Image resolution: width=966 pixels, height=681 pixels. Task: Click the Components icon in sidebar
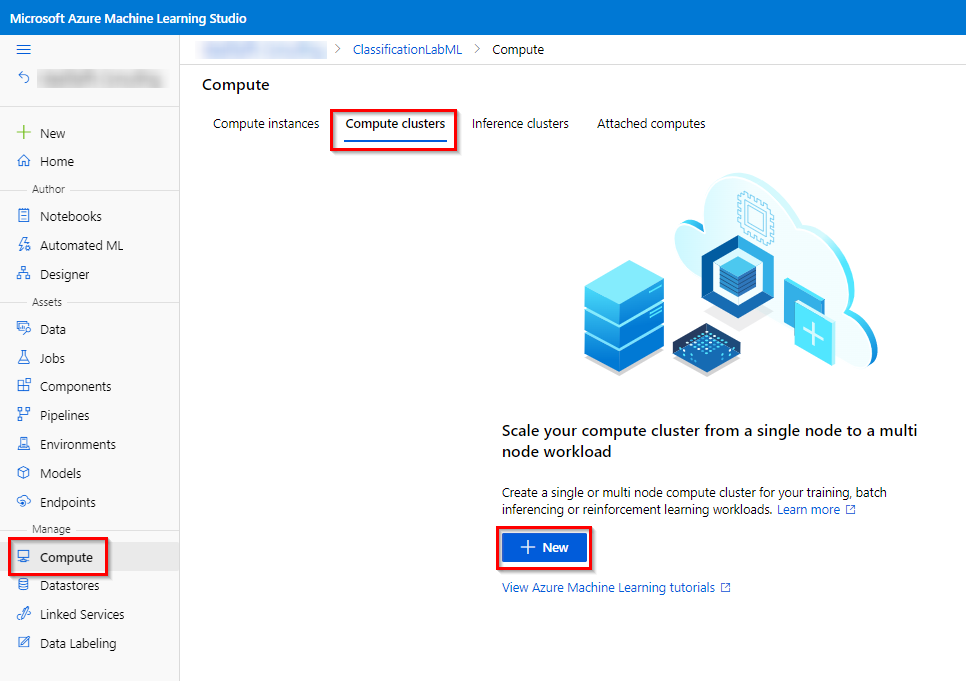click(x=24, y=386)
